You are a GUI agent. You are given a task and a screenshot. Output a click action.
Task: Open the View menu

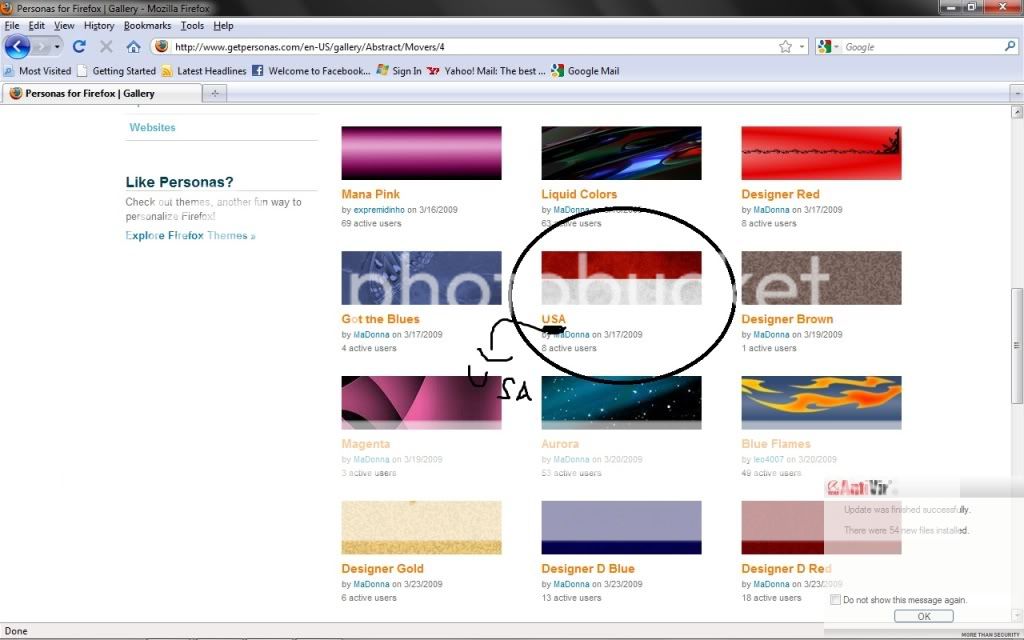64,25
